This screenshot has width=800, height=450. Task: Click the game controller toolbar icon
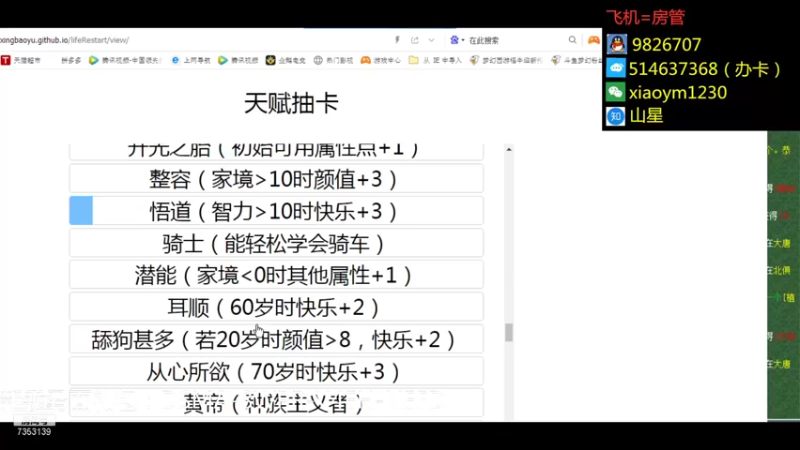(x=593, y=40)
